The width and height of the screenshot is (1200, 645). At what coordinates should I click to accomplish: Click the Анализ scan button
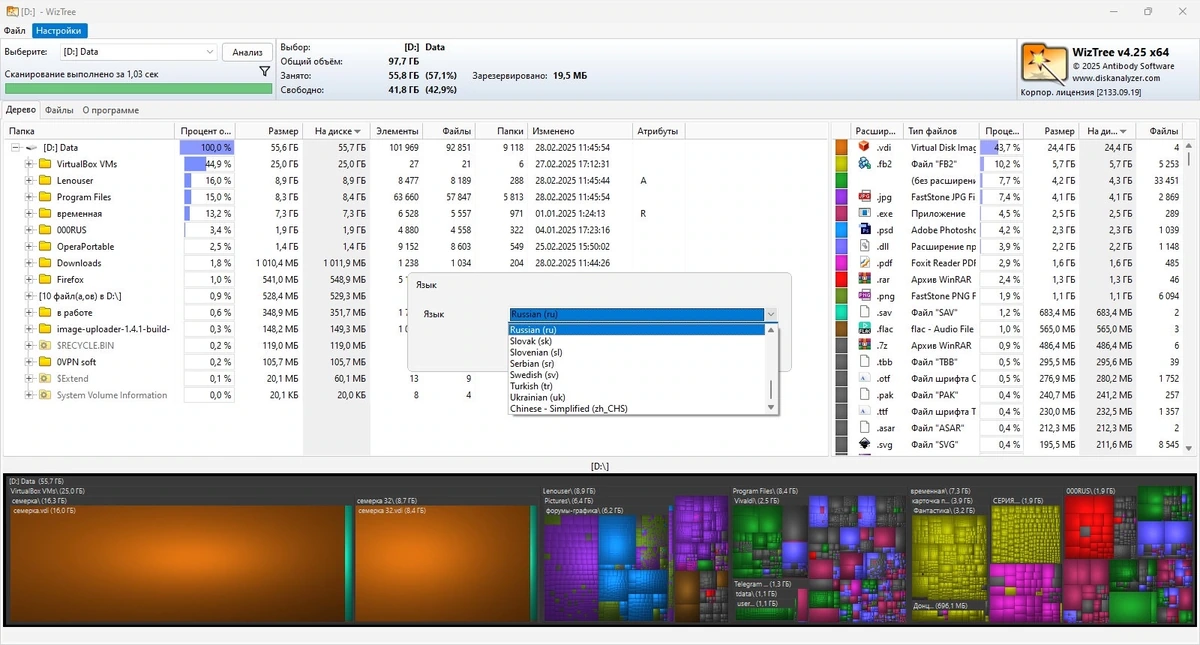tap(247, 52)
